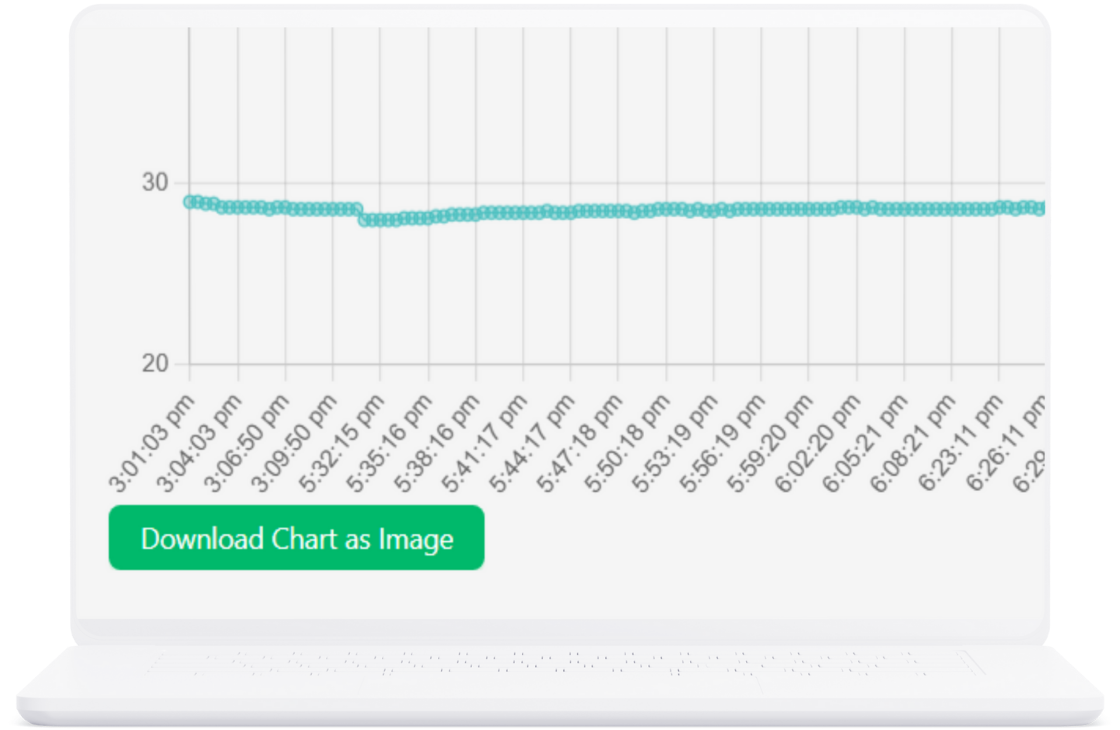
Task: Click the 20 value on the y-axis
Action: [x=155, y=364]
